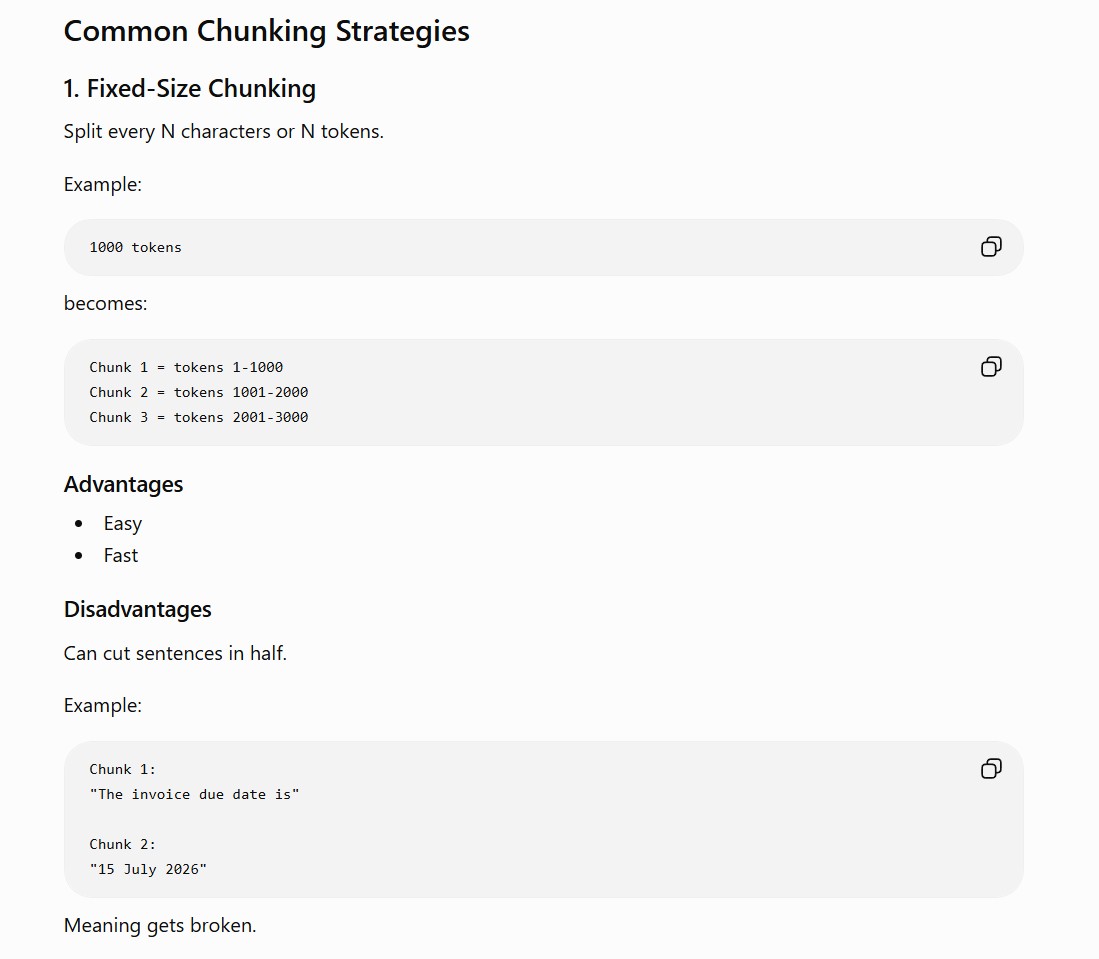This screenshot has width=1099, height=959.
Task: Copy the invoice due date example block
Action: click(x=991, y=768)
